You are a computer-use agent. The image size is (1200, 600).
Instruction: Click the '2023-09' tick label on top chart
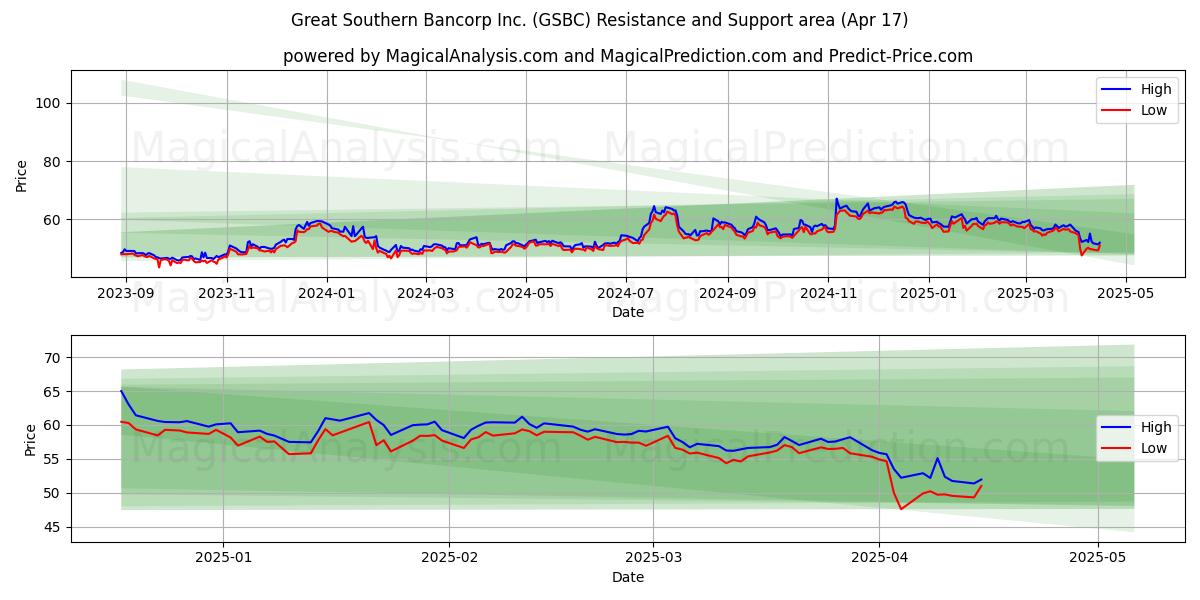(126, 293)
